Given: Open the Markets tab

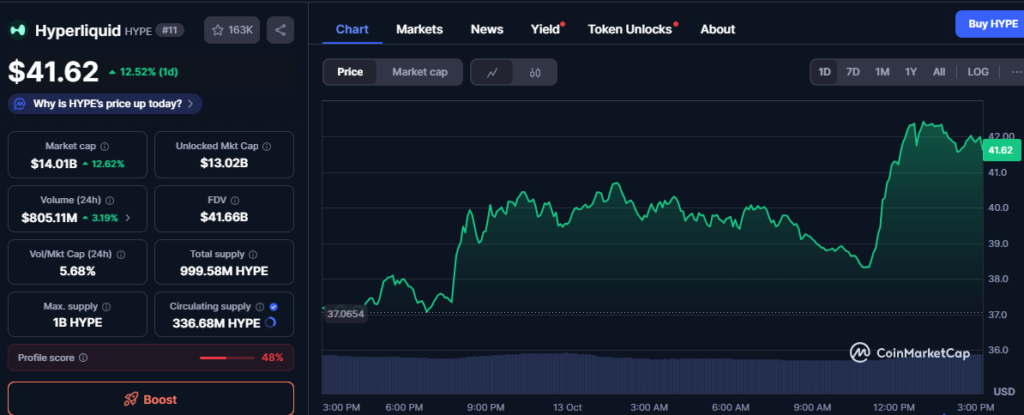Looking at the screenshot, I should pos(419,29).
